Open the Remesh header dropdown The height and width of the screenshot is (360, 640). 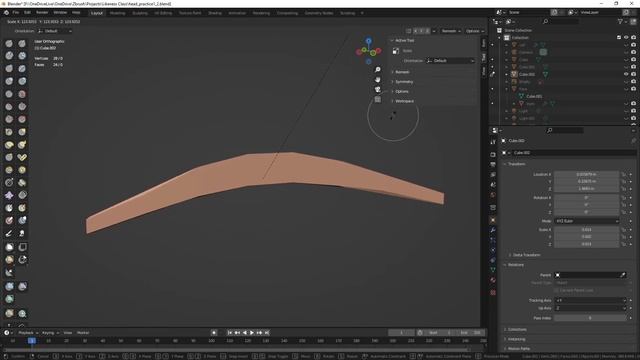tap(451, 31)
